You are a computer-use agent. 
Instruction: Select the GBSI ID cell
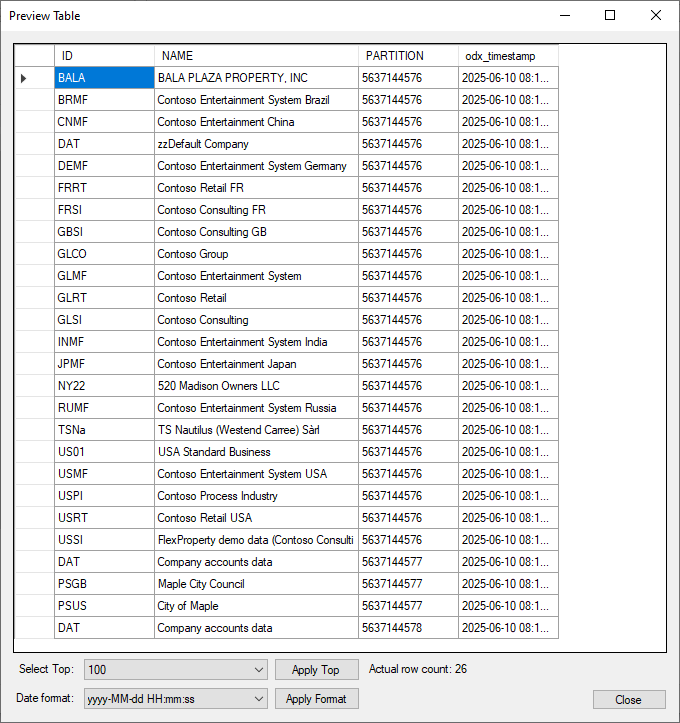104,231
